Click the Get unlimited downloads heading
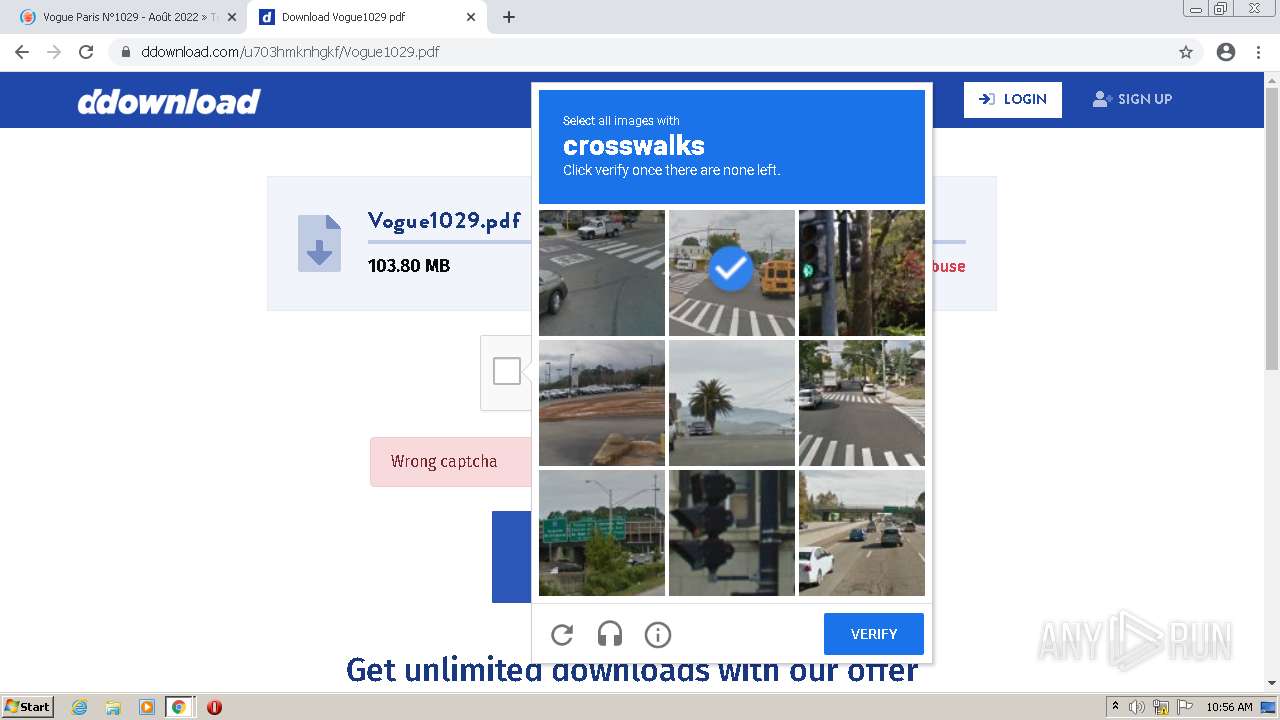The width and height of the screenshot is (1280, 720). pyautogui.click(x=632, y=669)
